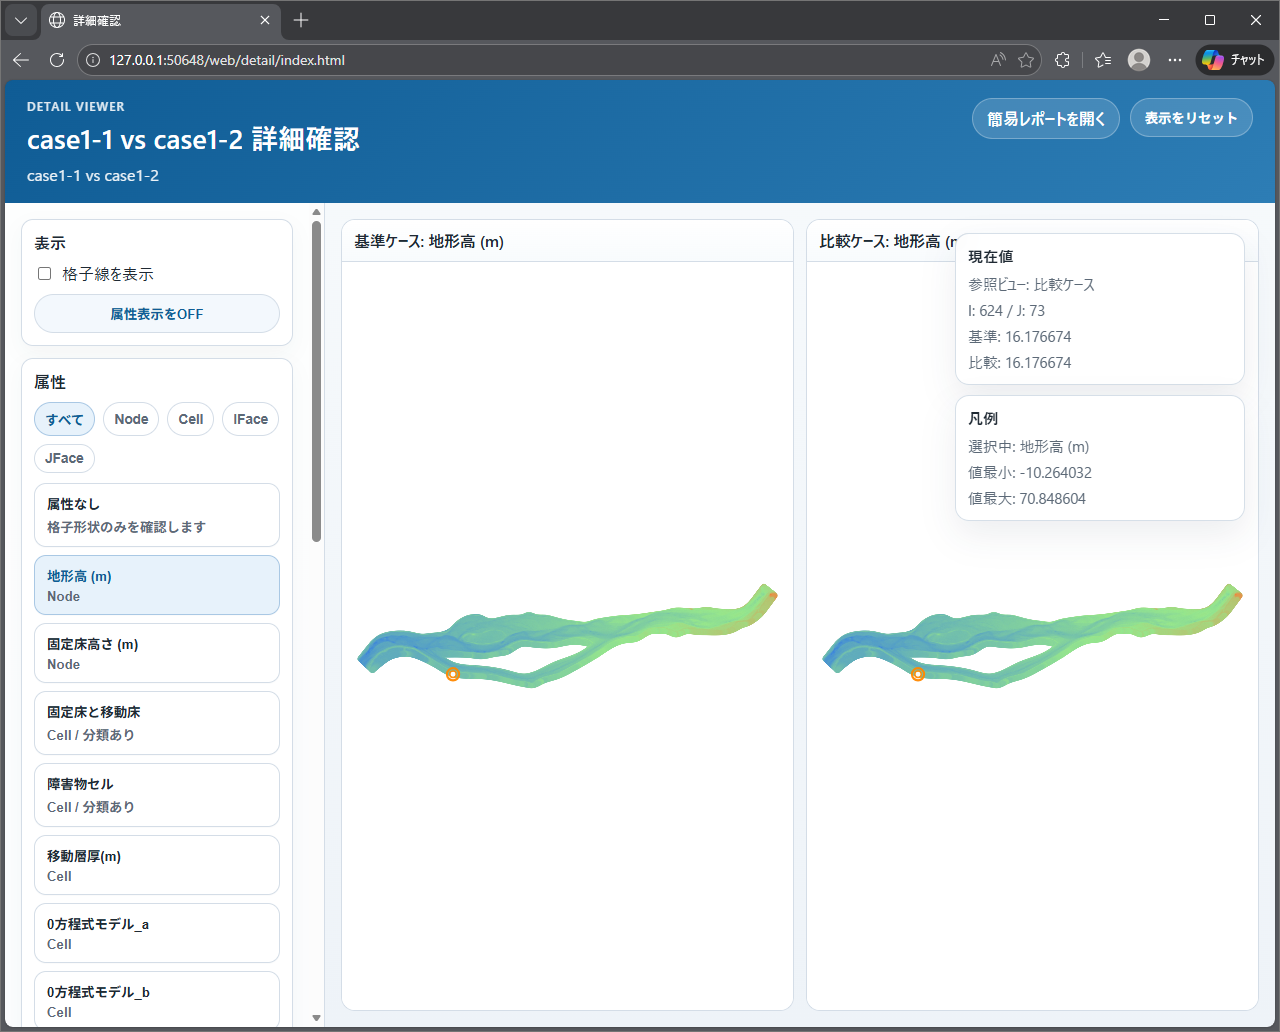This screenshot has width=1280, height=1032.
Task: Open the browser Settings and more menu
Action: (1175, 60)
